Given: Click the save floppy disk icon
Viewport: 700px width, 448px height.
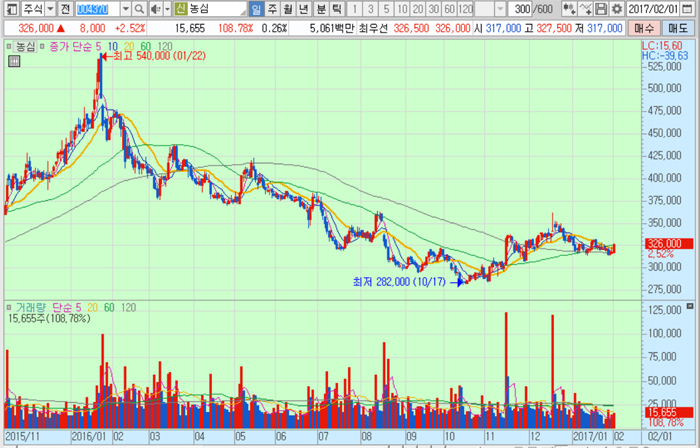Looking at the screenshot, I should [601, 9].
